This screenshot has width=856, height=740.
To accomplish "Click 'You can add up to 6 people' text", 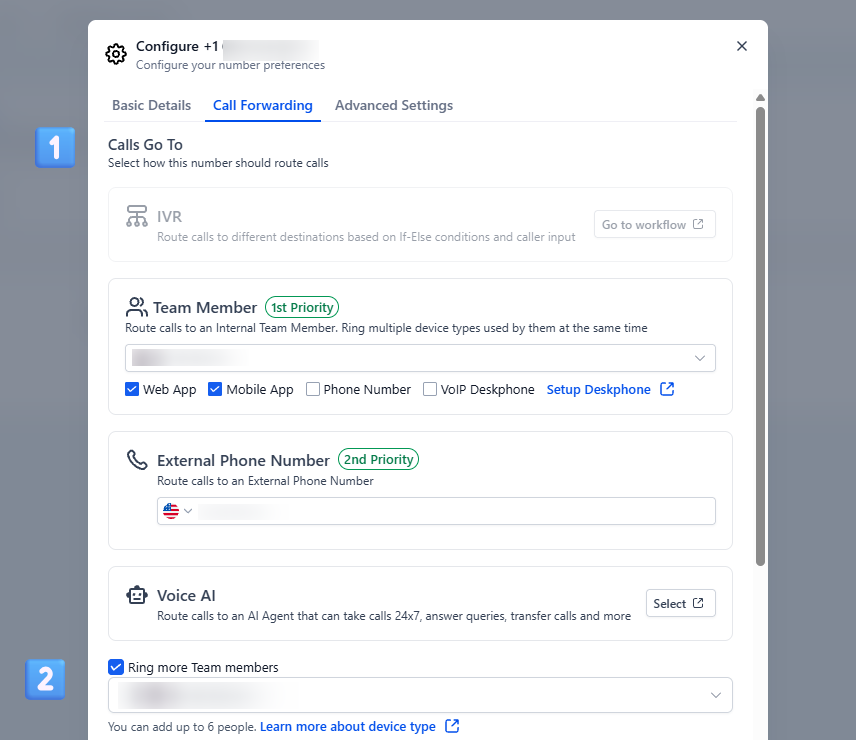I will (182, 727).
